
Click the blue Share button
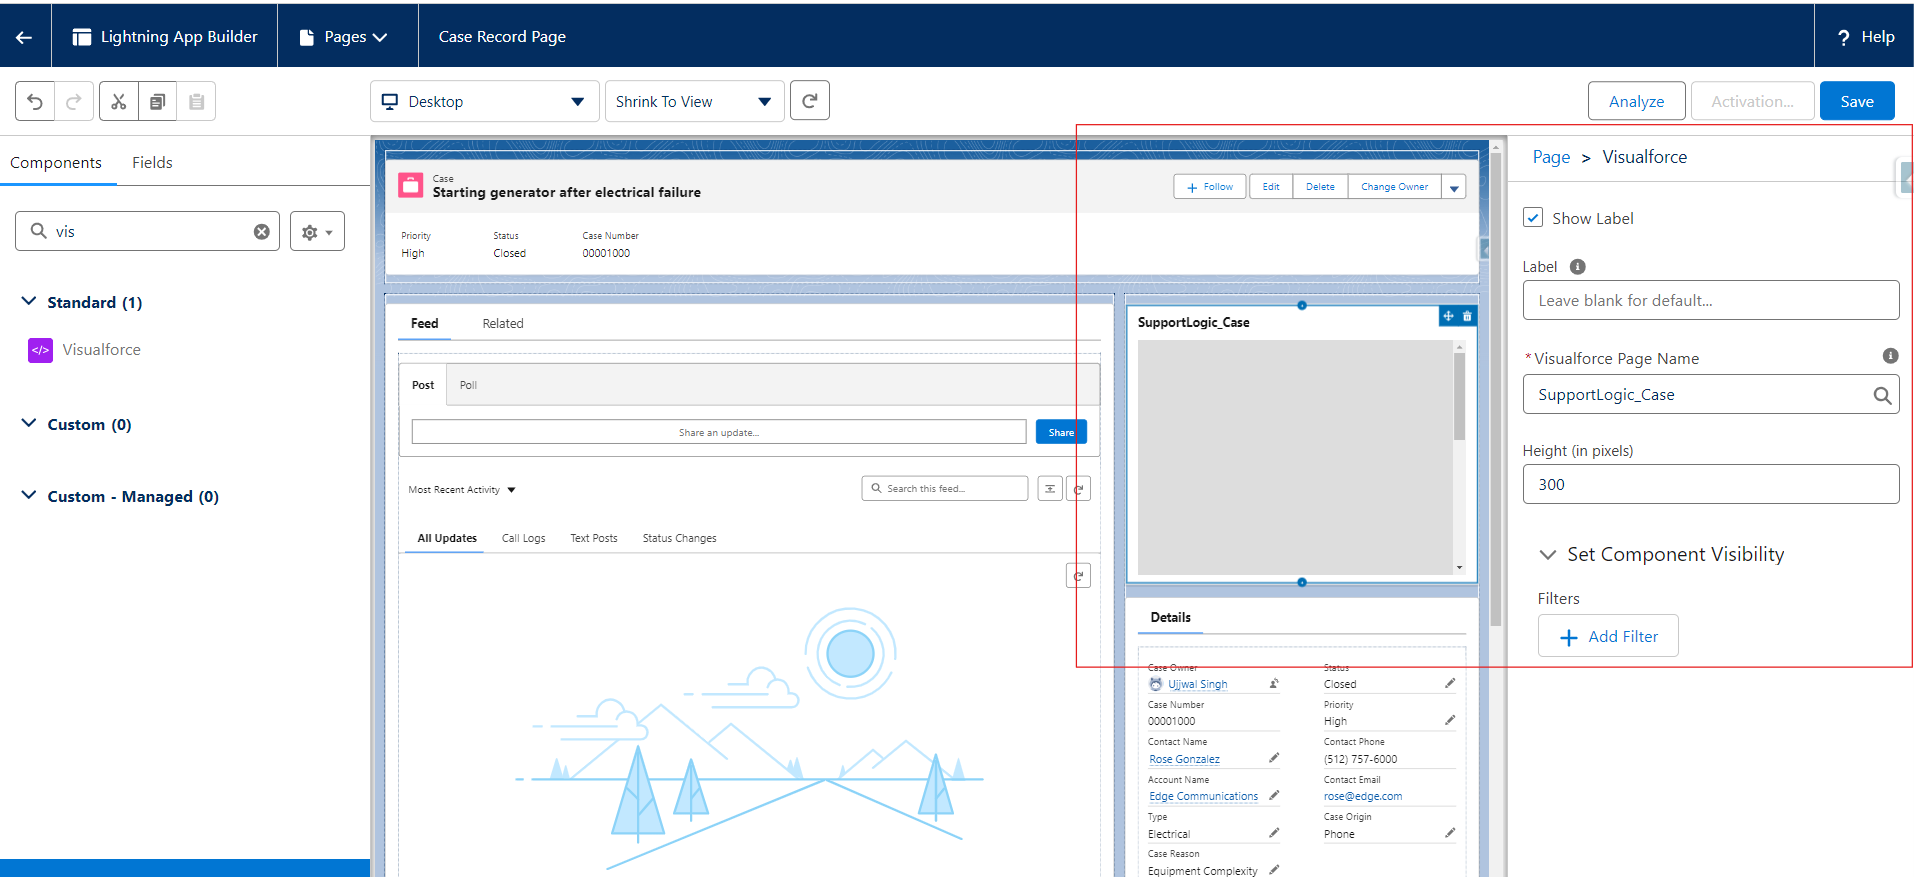click(1061, 432)
